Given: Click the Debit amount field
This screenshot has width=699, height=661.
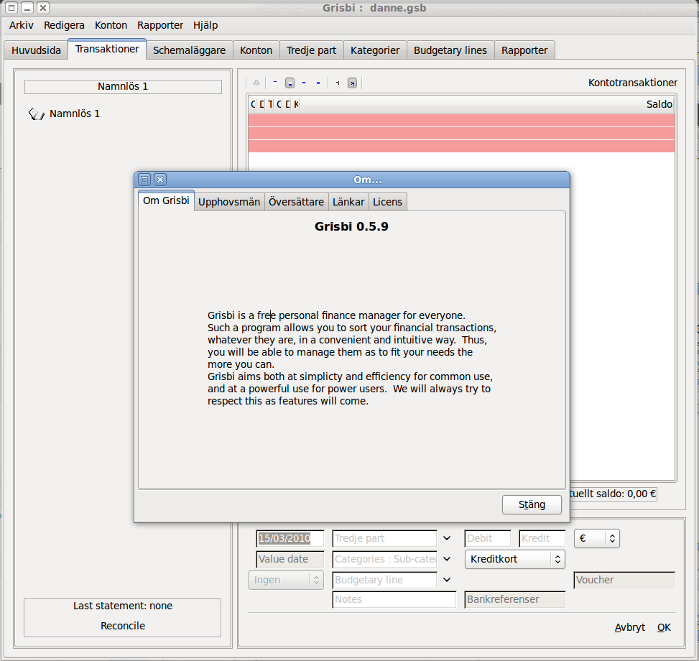Looking at the screenshot, I should pyautogui.click(x=487, y=538).
